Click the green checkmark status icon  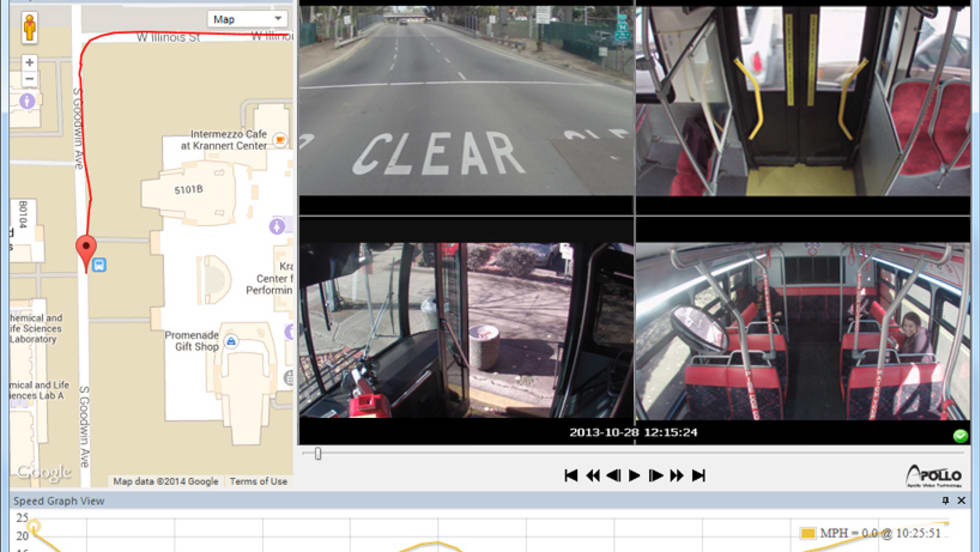pos(960,436)
